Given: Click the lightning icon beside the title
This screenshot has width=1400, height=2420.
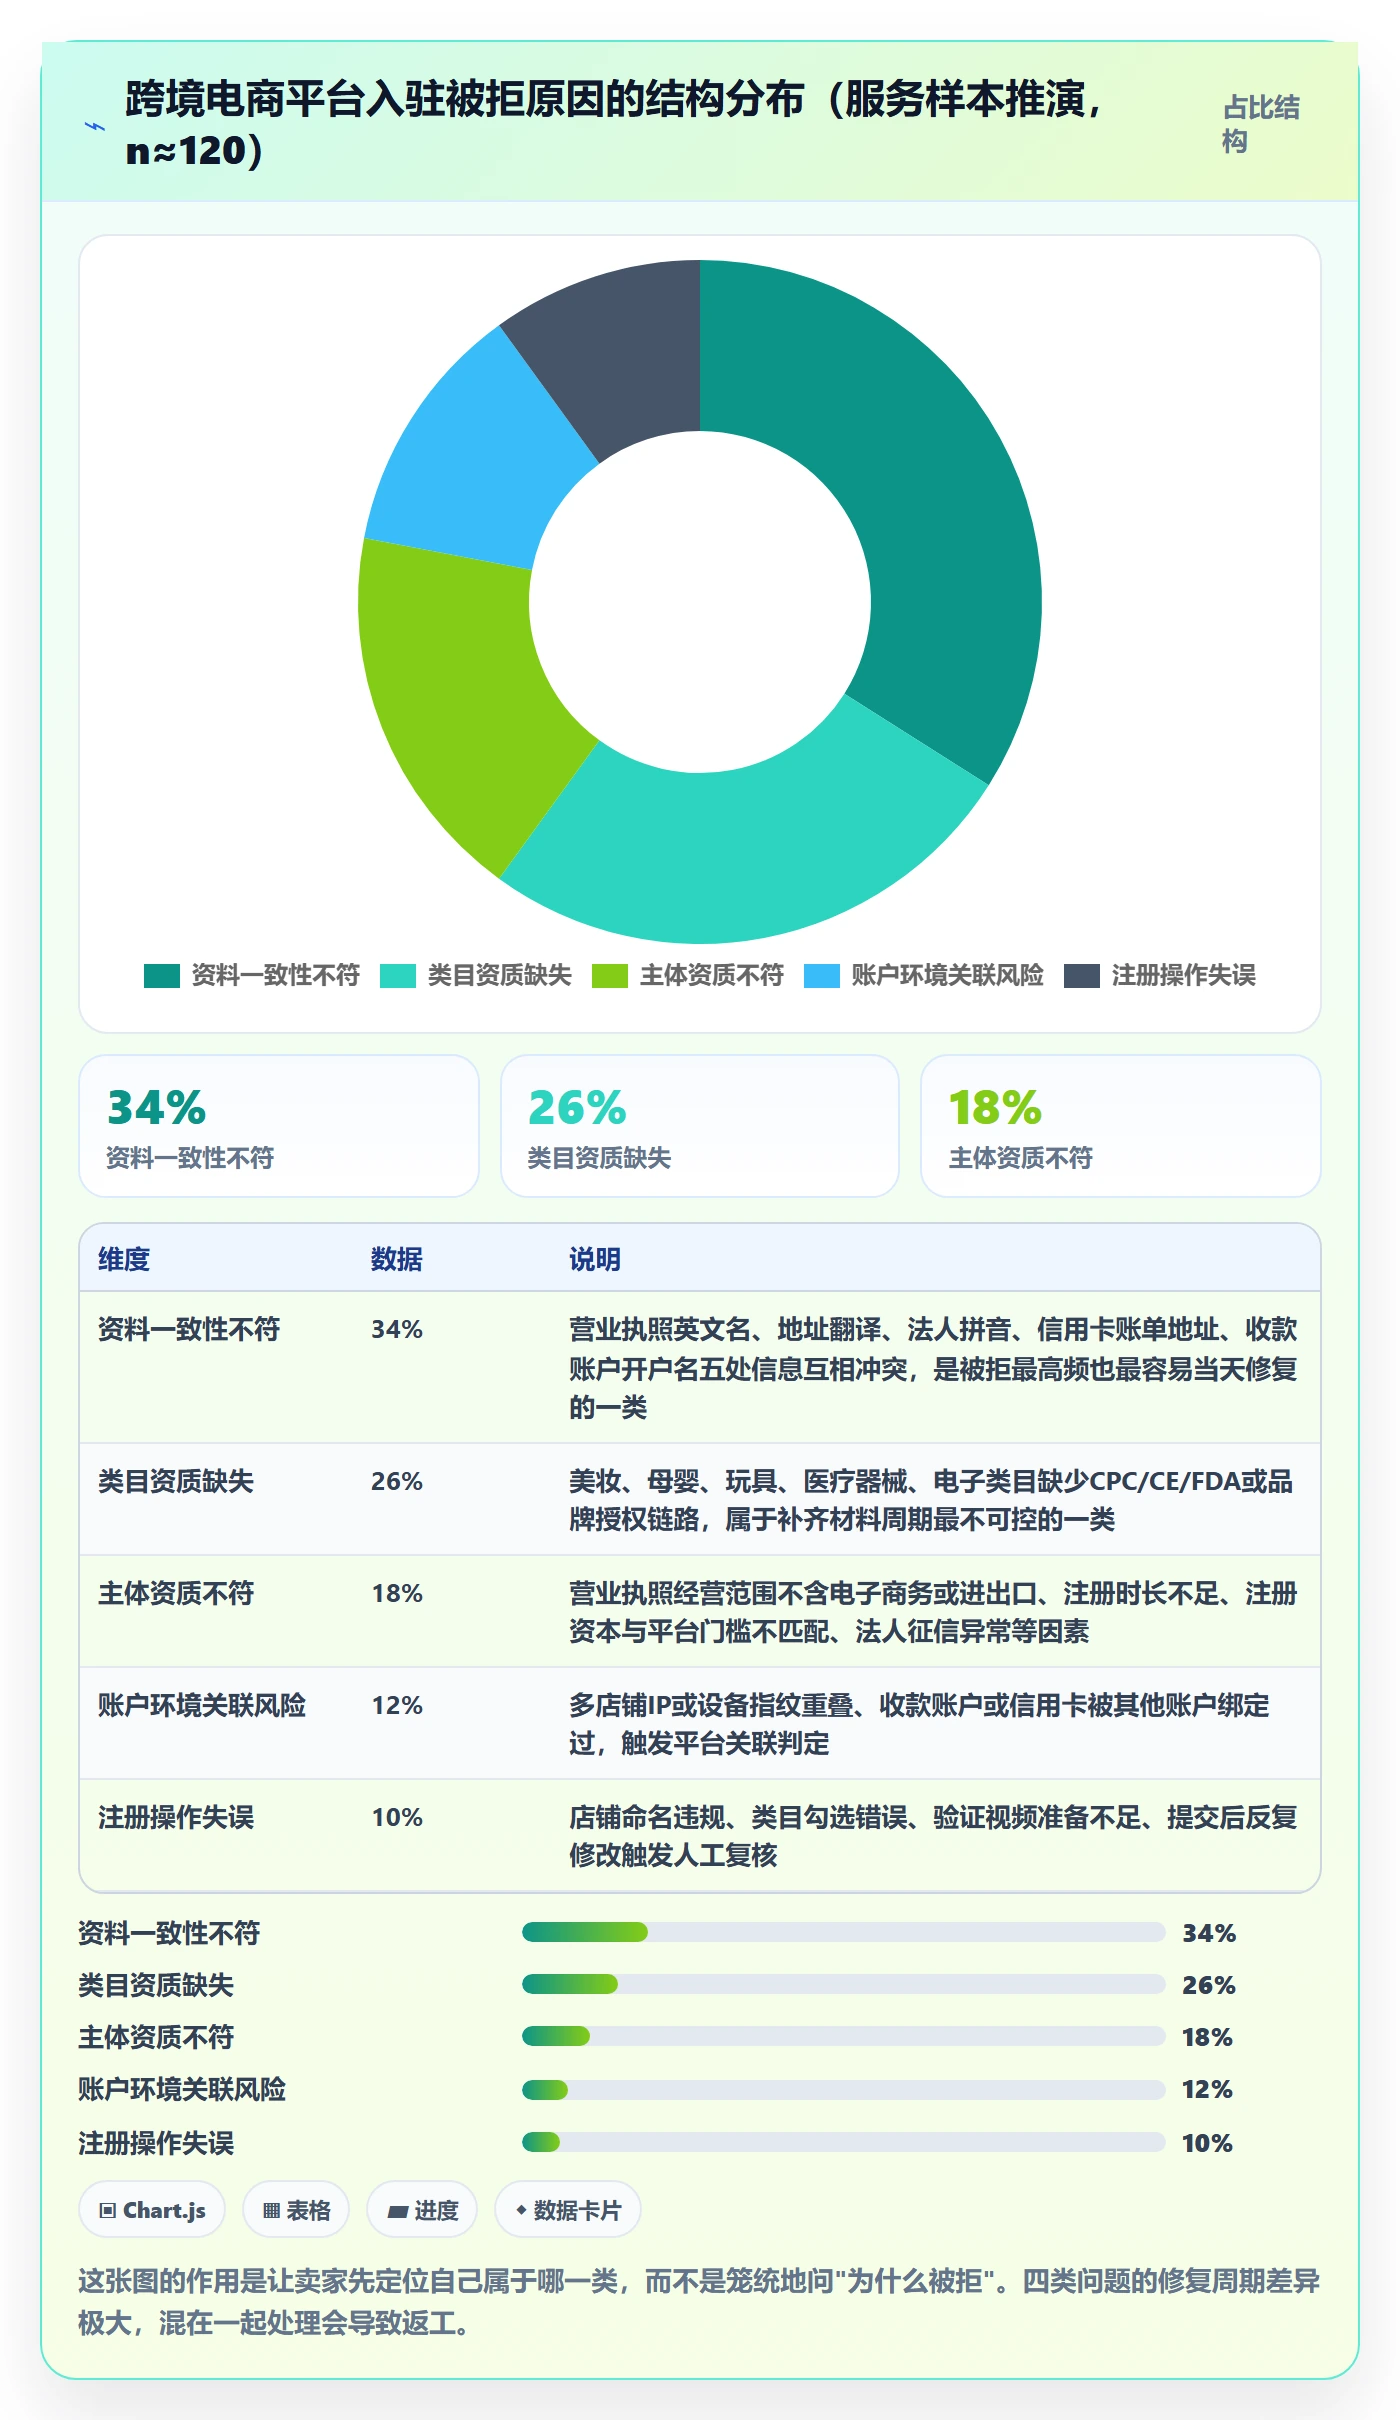Looking at the screenshot, I should tap(95, 127).
